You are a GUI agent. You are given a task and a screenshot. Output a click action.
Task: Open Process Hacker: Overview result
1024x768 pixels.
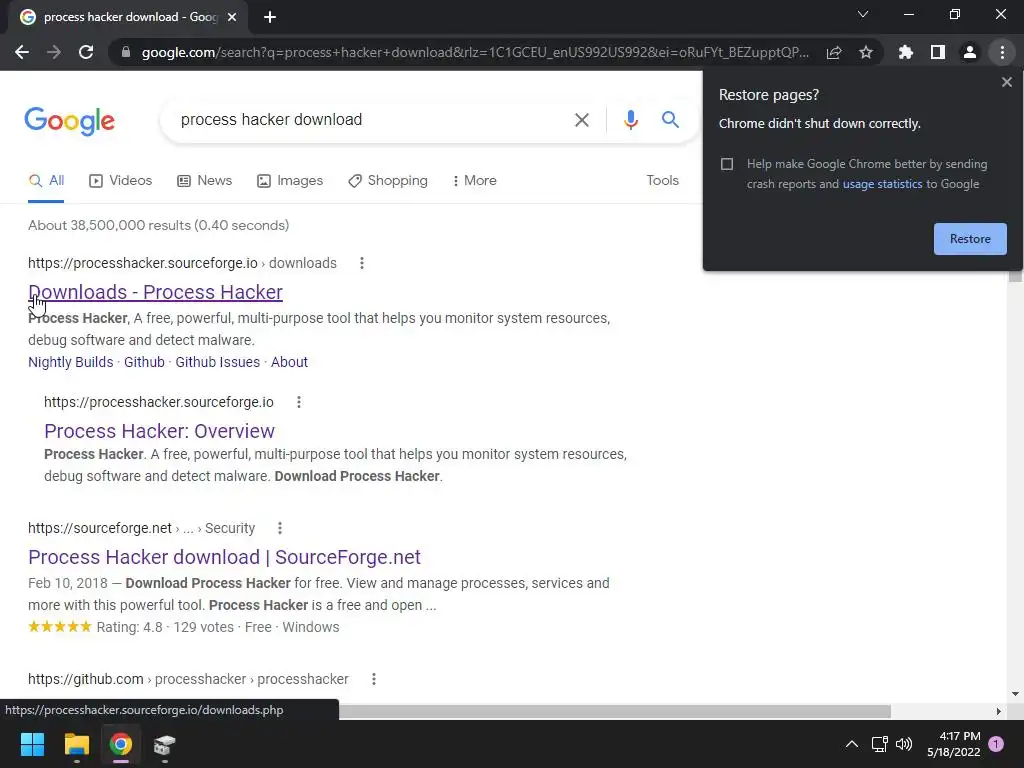[x=159, y=431]
